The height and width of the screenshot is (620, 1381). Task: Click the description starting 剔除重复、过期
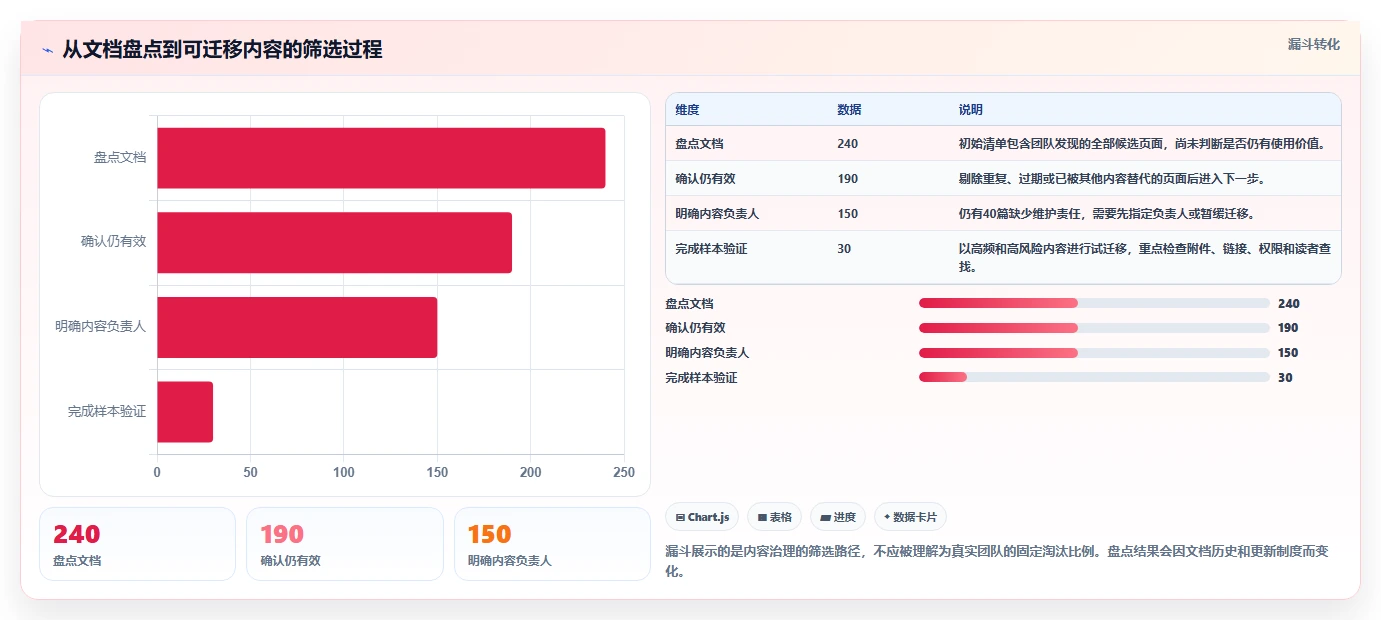[1111, 179]
